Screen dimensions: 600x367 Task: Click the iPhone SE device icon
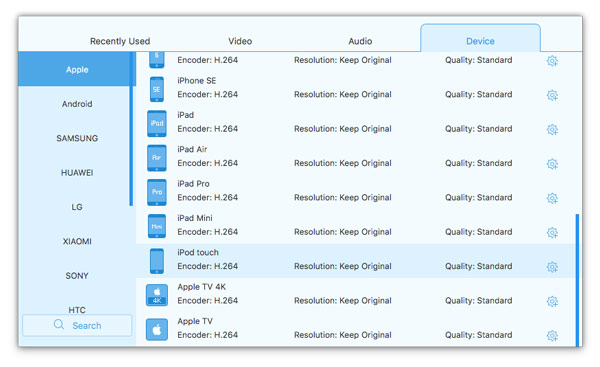click(x=157, y=89)
